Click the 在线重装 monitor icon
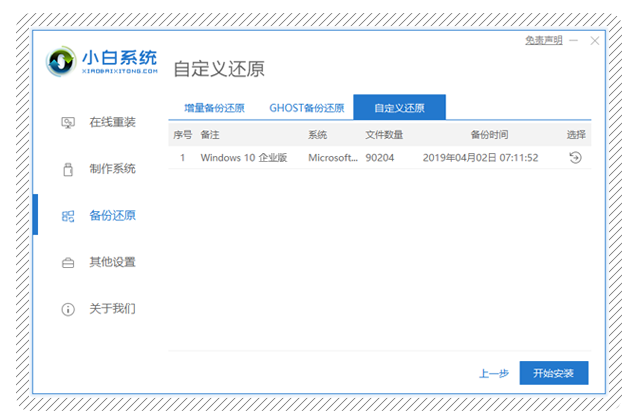636x420 pixels. click(68, 122)
